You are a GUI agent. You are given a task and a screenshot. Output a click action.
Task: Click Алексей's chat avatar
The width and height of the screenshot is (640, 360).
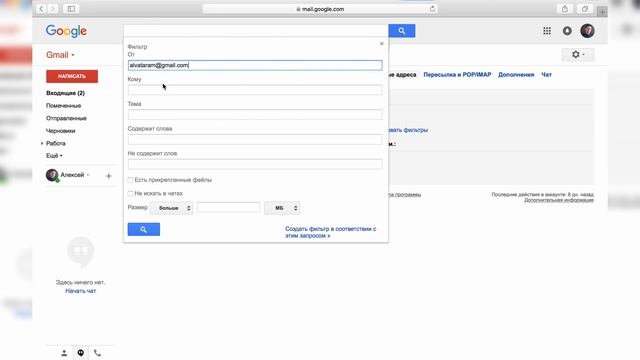[x=52, y=175]
